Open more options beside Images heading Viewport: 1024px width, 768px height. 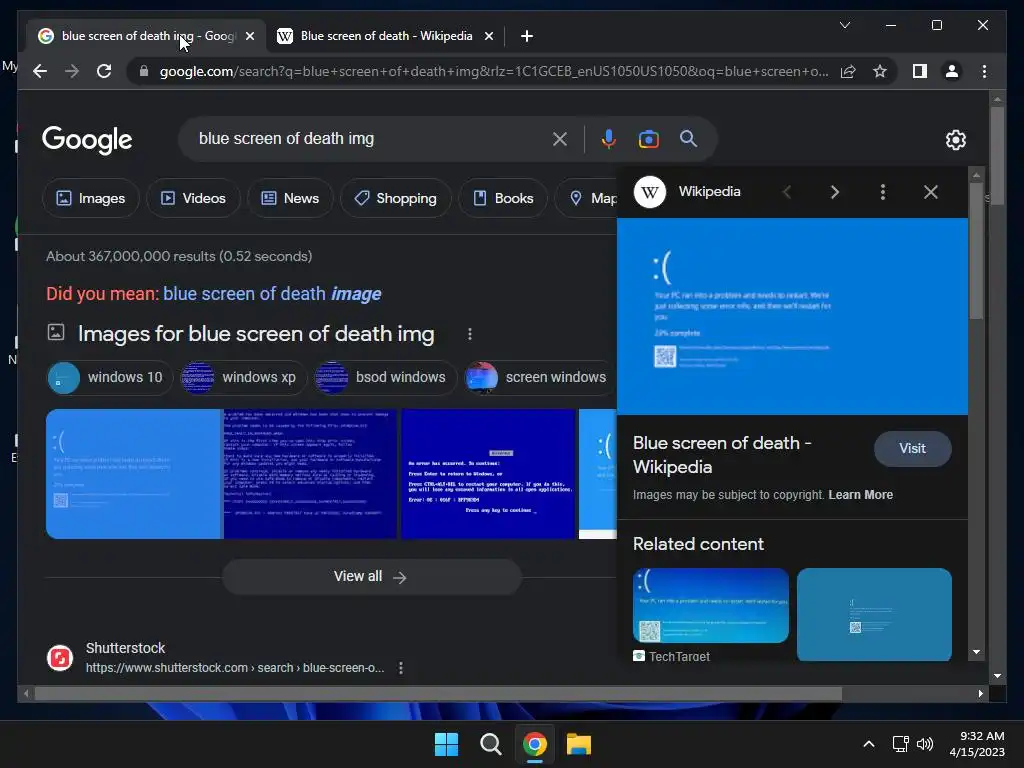[x=470, y=334]
